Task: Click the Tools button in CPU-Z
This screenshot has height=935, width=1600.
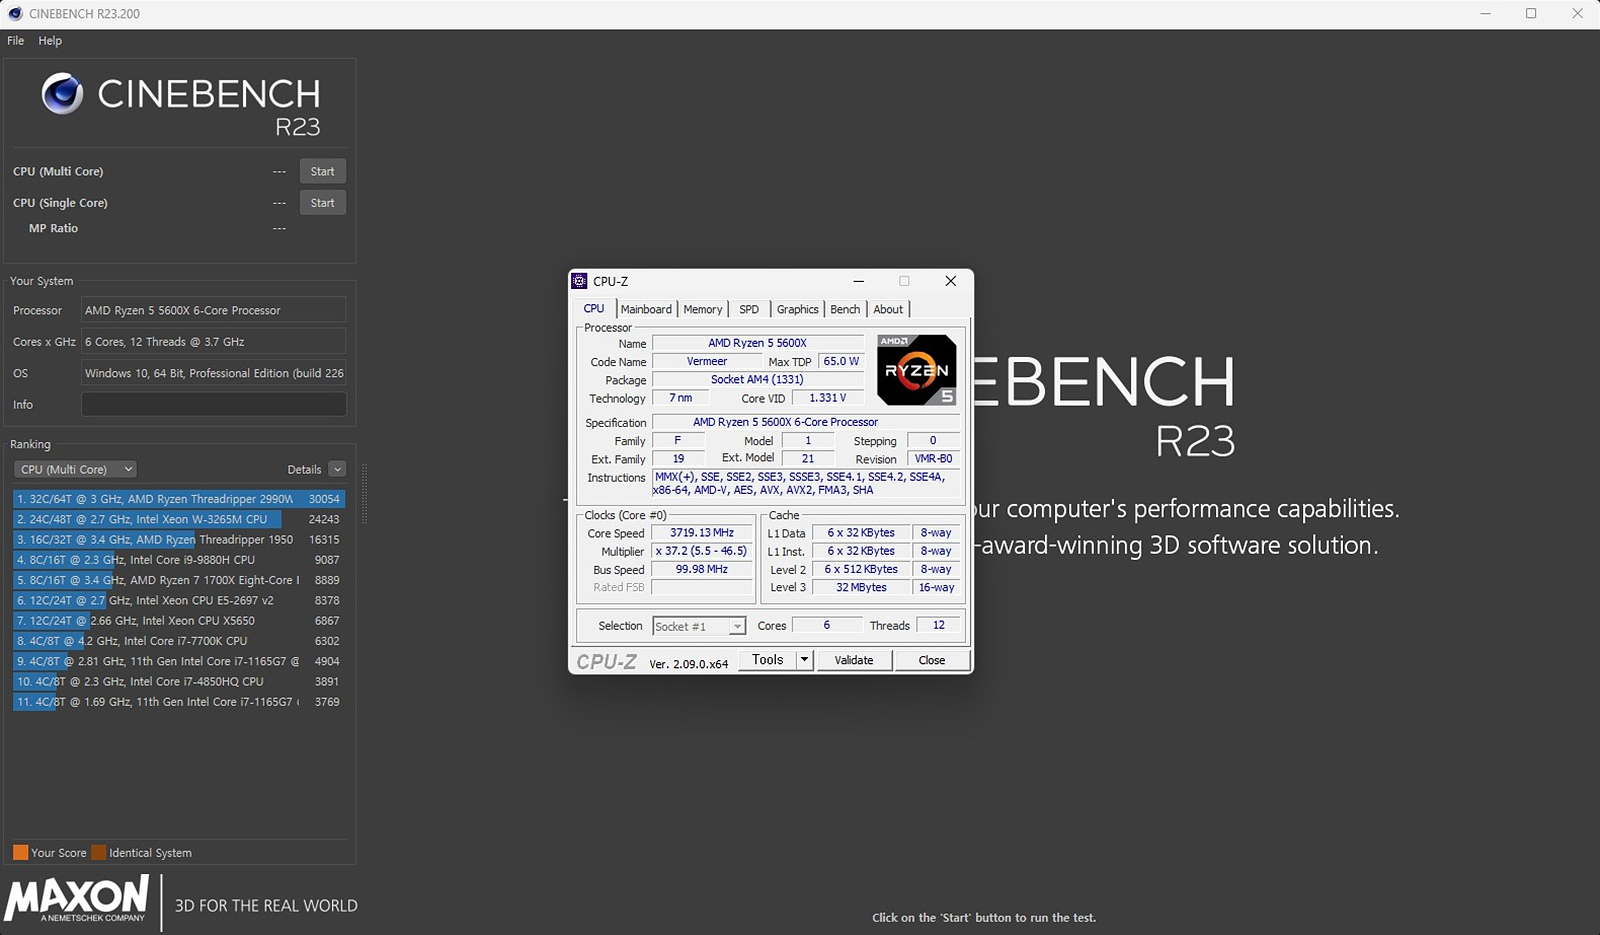Action: pyautogui.click(x=767, y=660)
